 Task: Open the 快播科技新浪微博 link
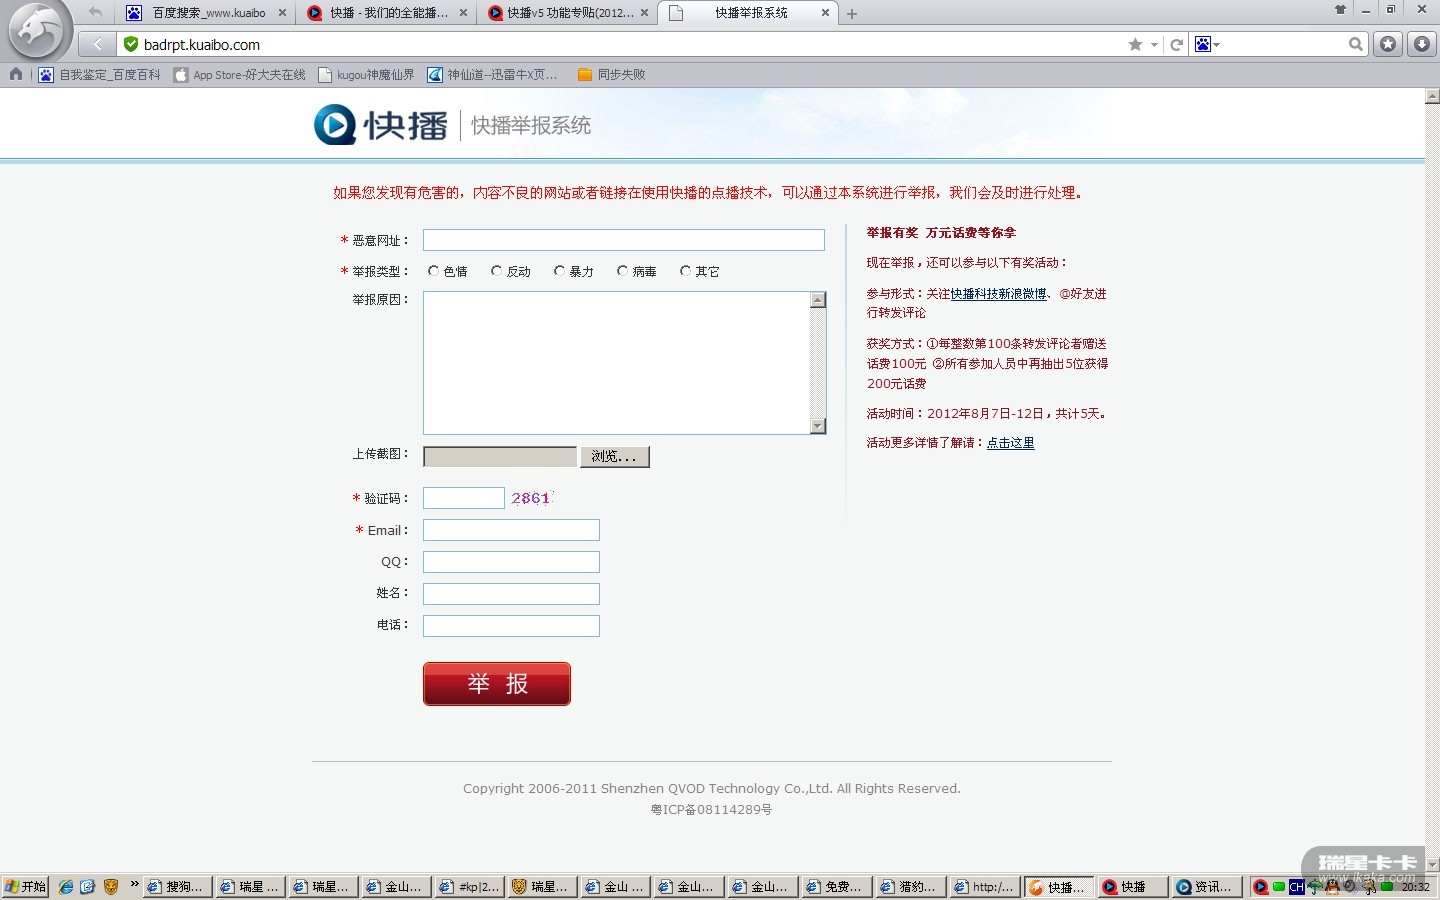998,294
